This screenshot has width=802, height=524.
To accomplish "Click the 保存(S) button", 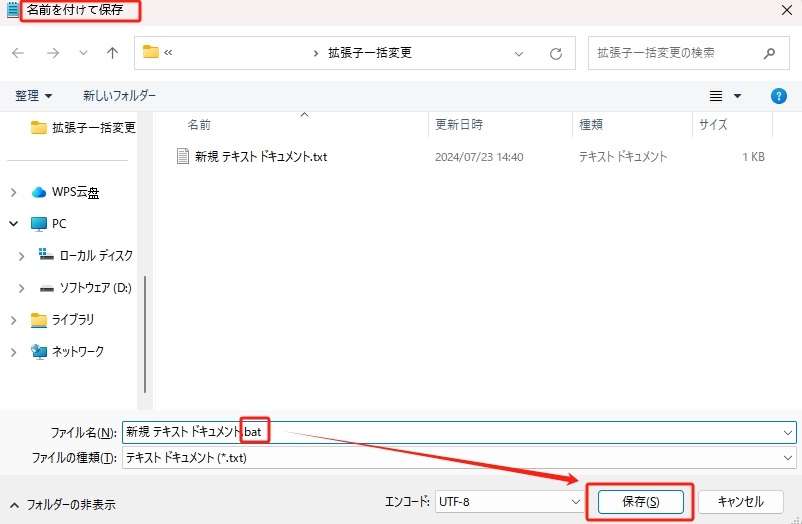I will click(640, 501).
